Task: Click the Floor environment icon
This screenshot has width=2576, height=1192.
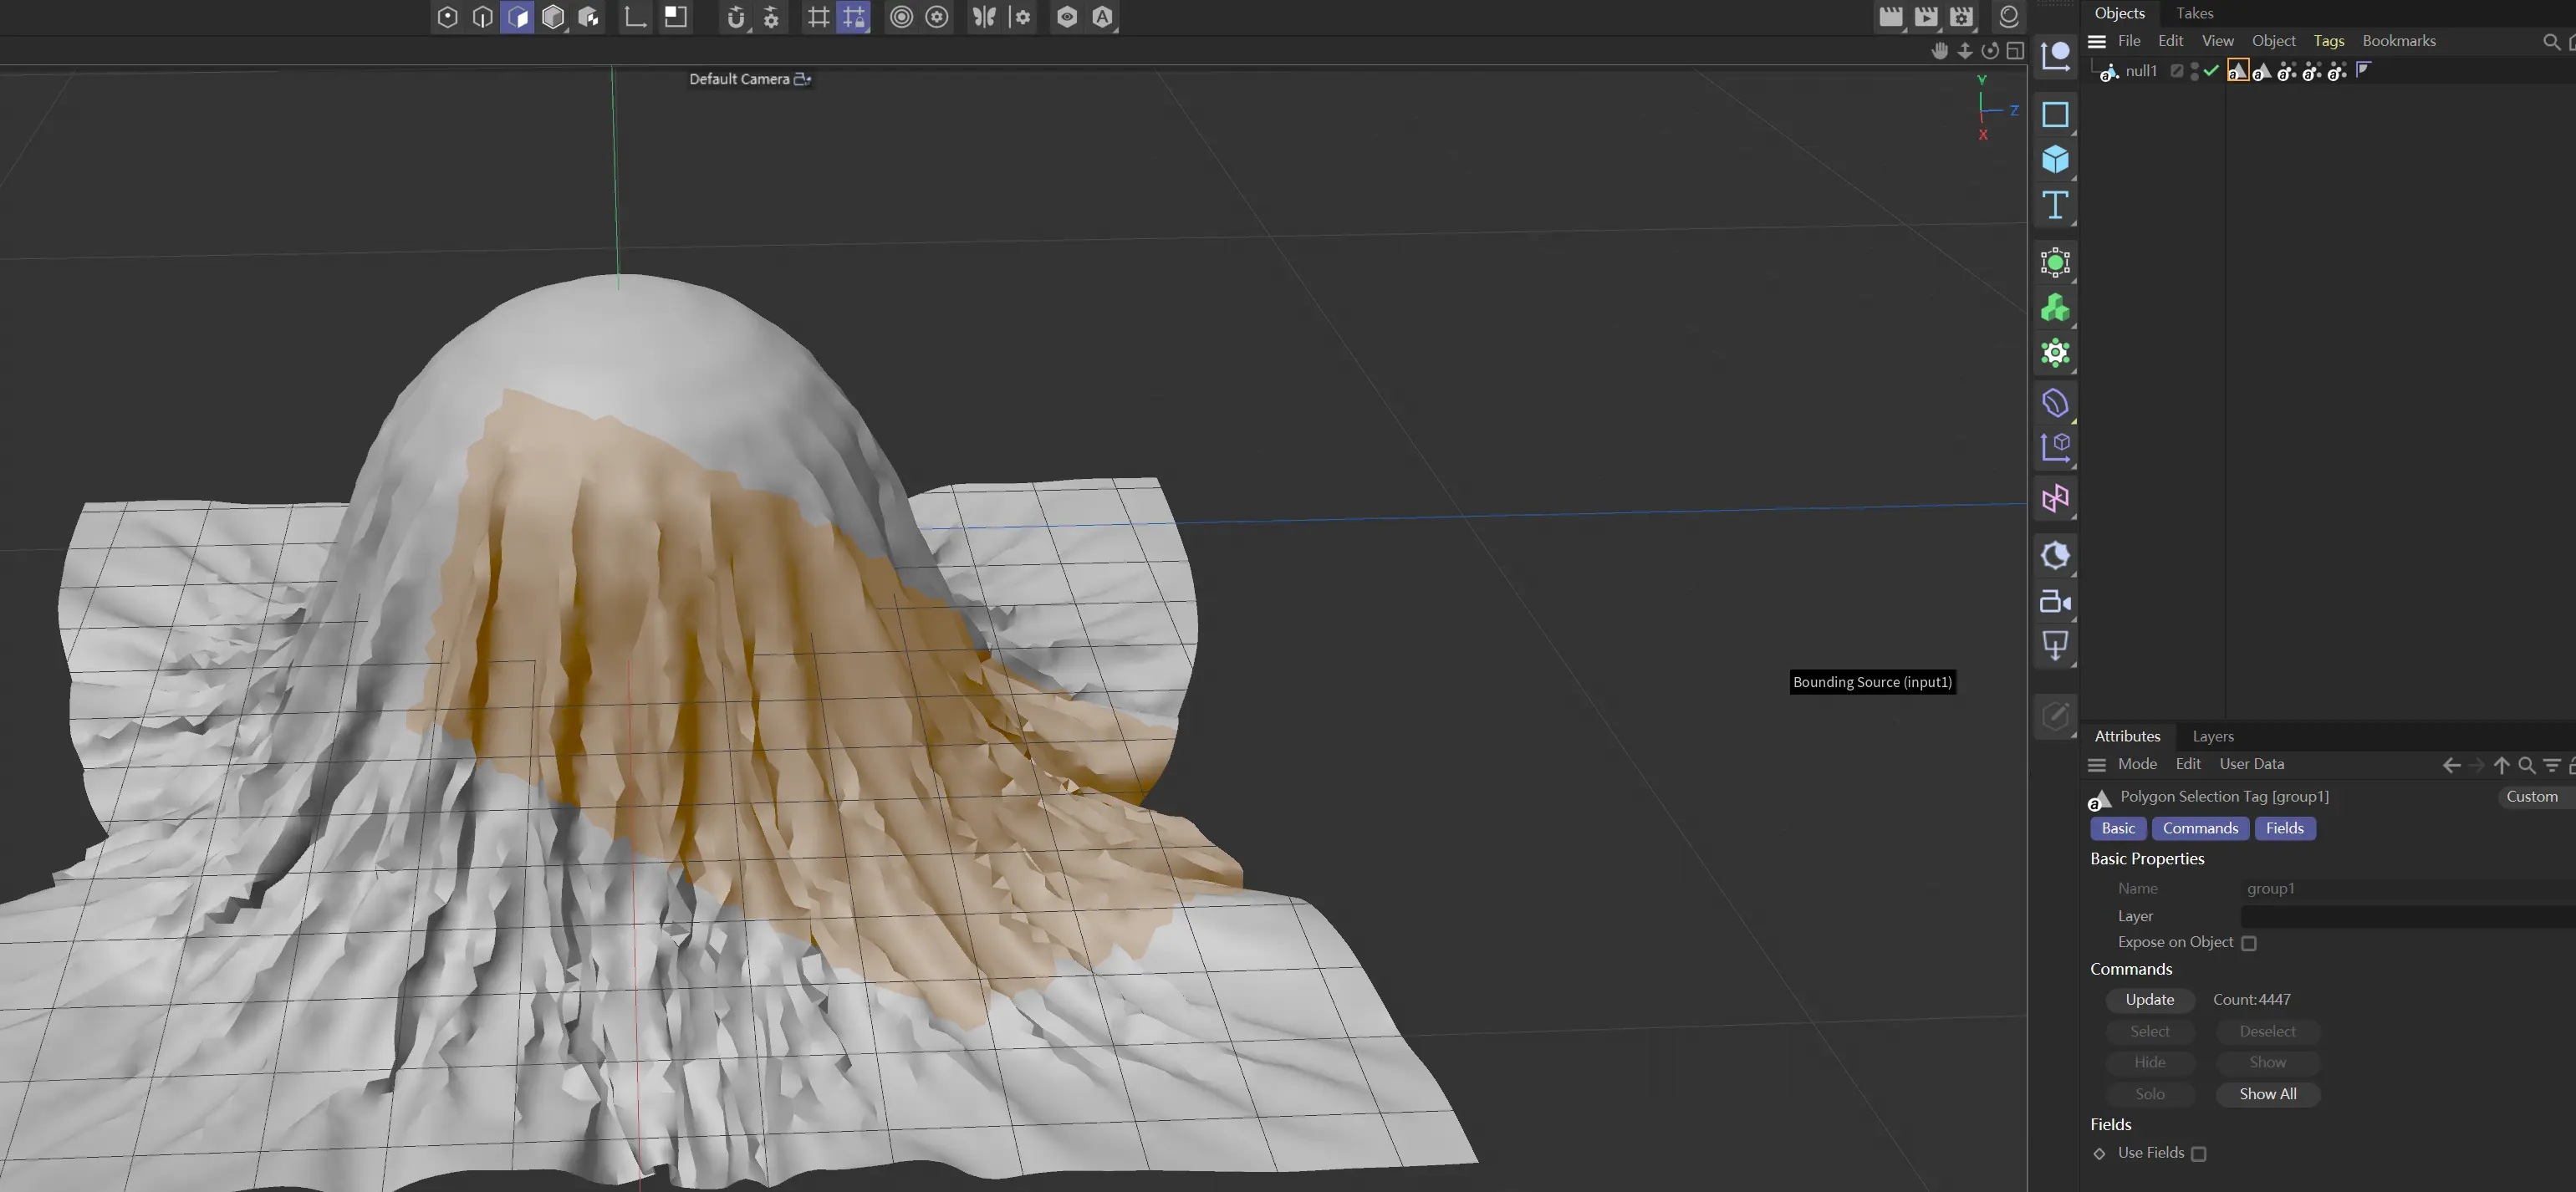Action: click(2056, 556)
